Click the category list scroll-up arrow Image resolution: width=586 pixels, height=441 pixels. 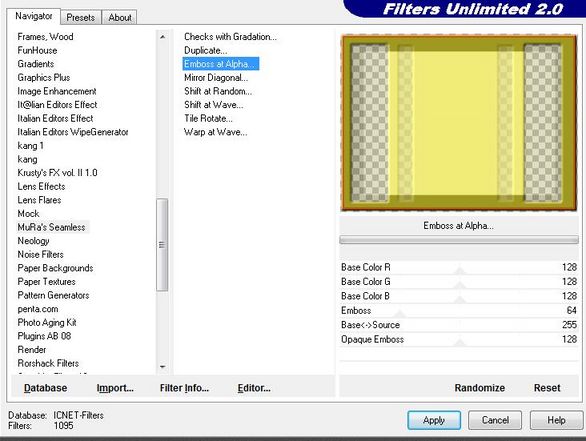[162, 37]
